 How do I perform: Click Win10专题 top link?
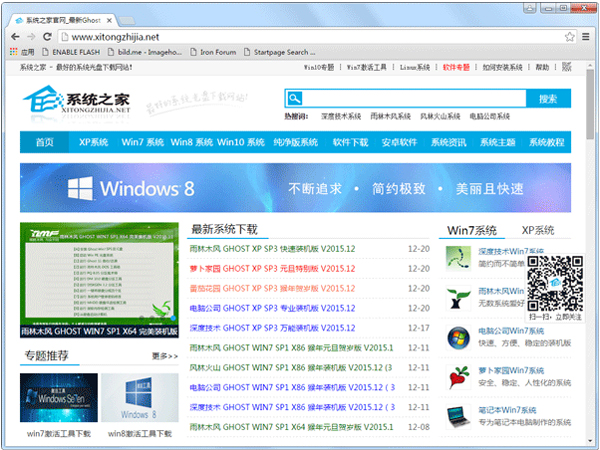click(x=319, y=67)
